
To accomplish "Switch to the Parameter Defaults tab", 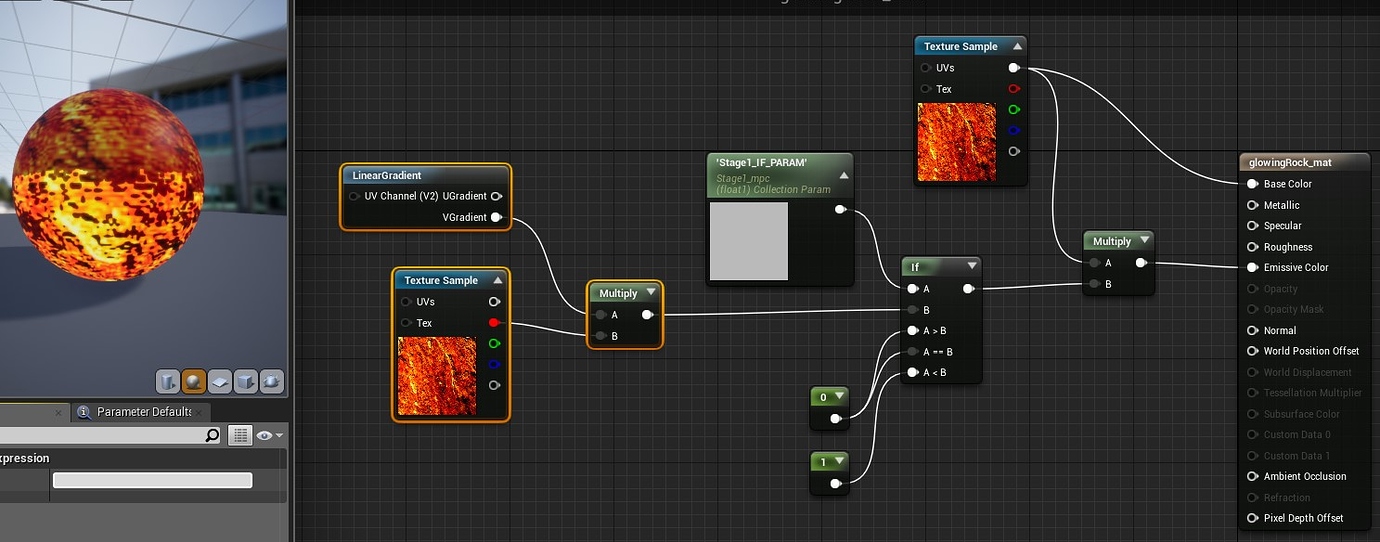I will click(144, 412).
